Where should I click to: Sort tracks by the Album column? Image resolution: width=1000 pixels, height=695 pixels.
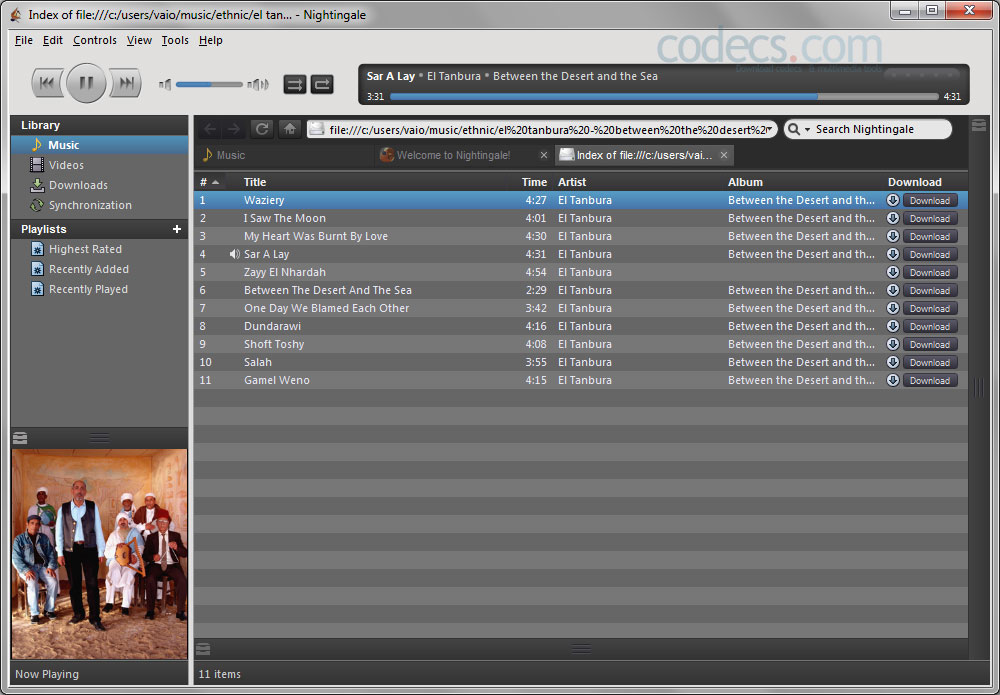745,182
